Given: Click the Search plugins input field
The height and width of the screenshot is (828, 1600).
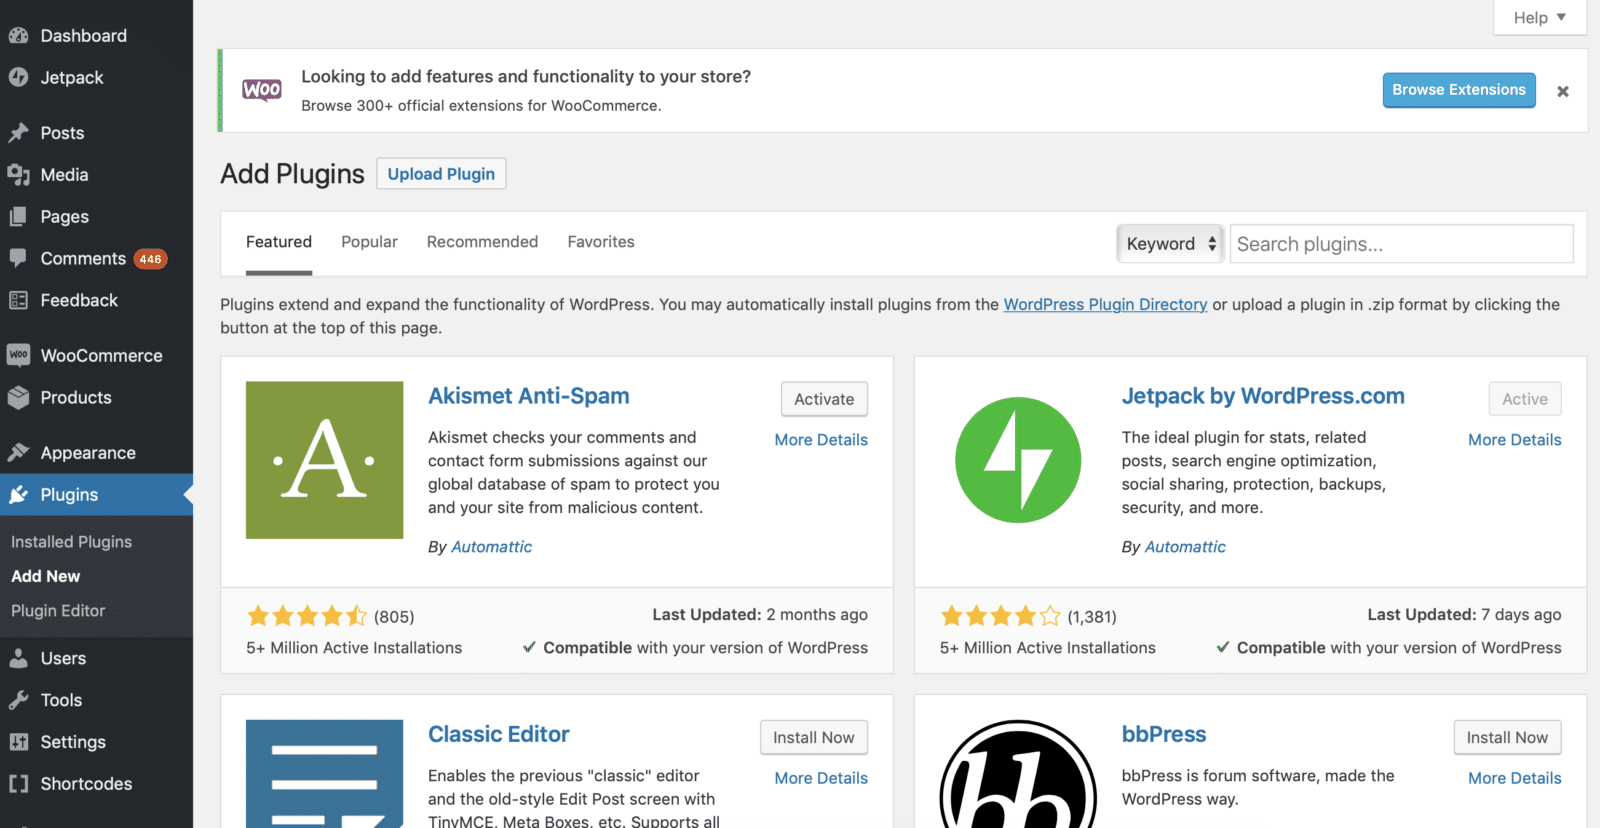Looking at the screenshot, I should (1400, 244).
